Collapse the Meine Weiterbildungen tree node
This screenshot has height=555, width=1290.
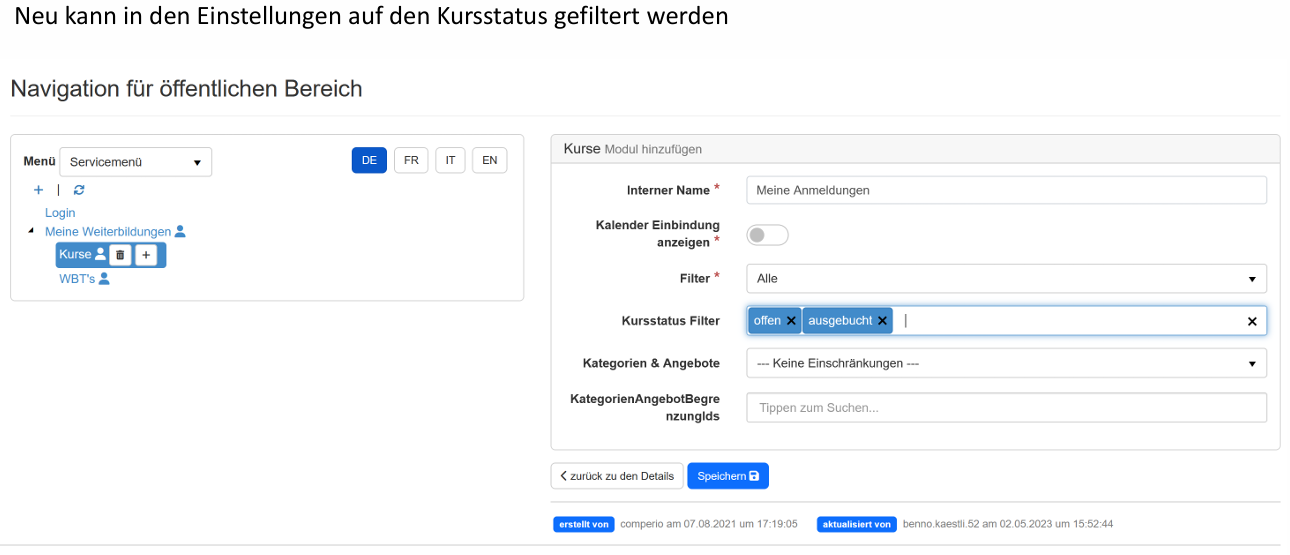pyautogui.click(x=30, y=232)
